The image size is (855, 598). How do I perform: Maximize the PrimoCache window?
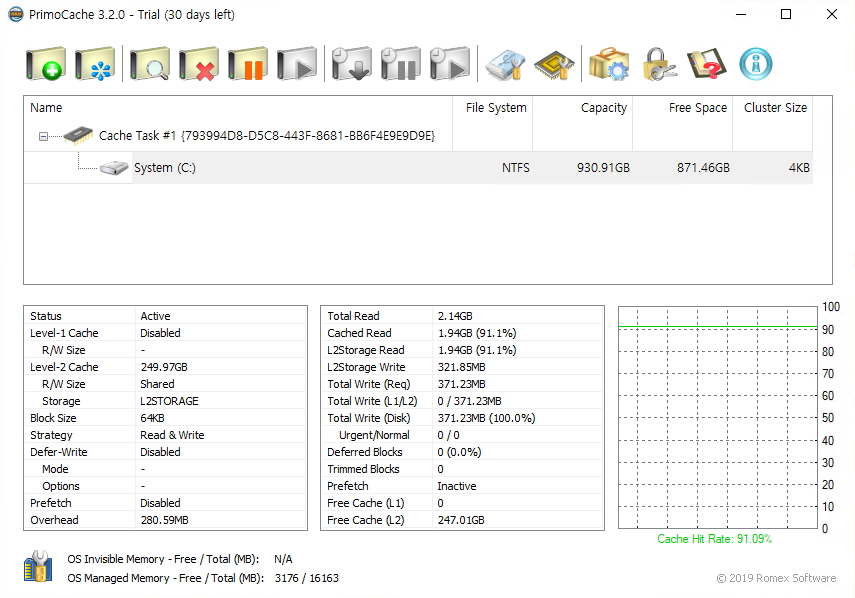(x=786, y=14)
